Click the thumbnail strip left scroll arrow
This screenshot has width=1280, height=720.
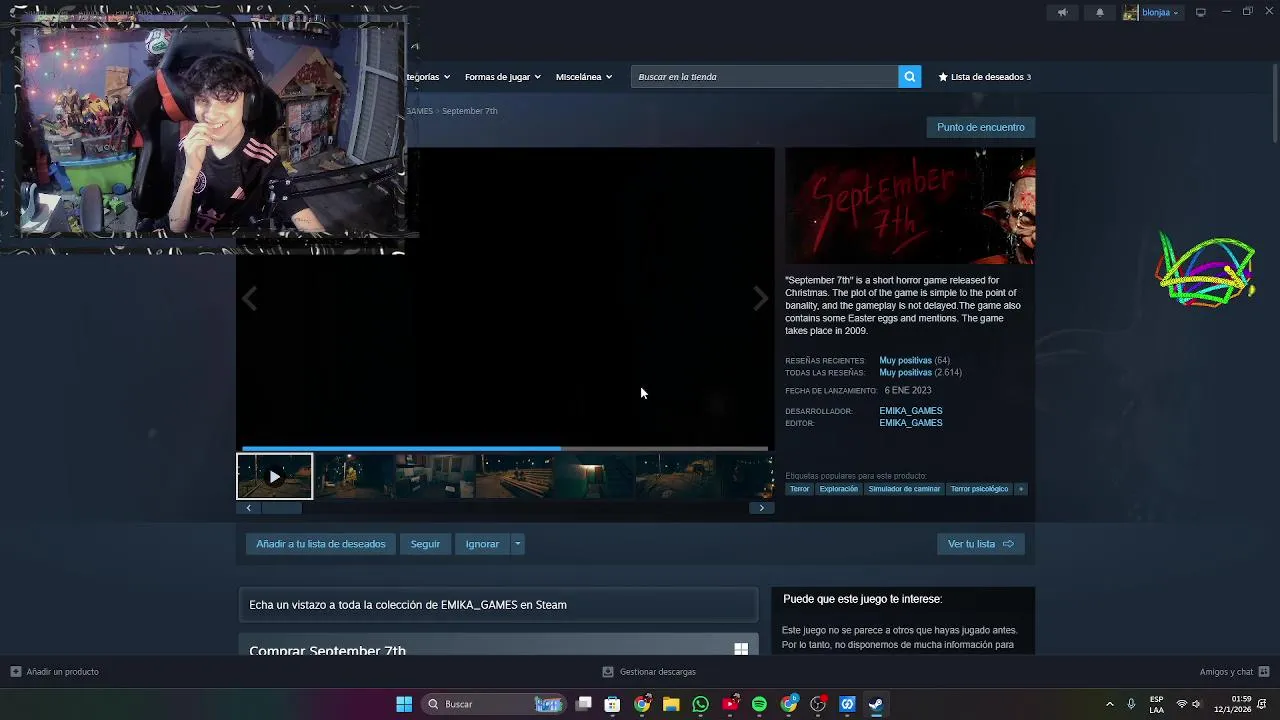pyautogui.click(x=248, y=508)
